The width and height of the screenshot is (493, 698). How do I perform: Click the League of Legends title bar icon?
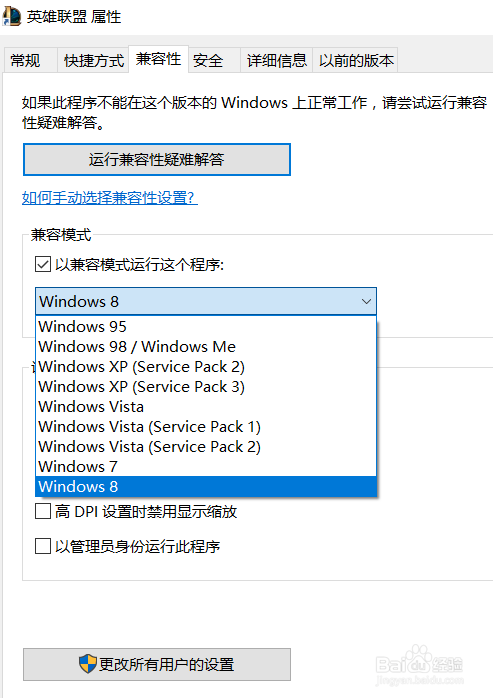[12, 16]
